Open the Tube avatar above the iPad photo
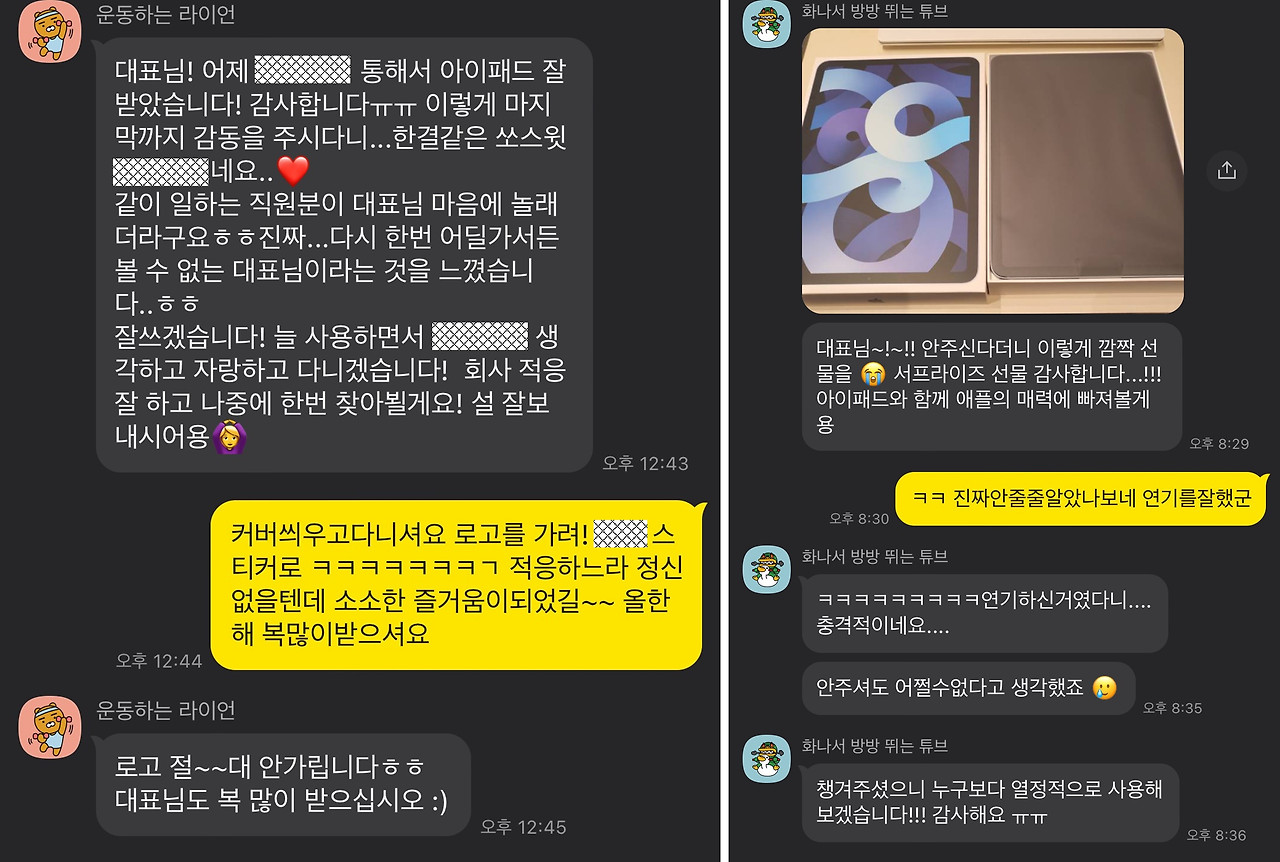This screenshot has width=1280, height=862. tap(767, 23)
